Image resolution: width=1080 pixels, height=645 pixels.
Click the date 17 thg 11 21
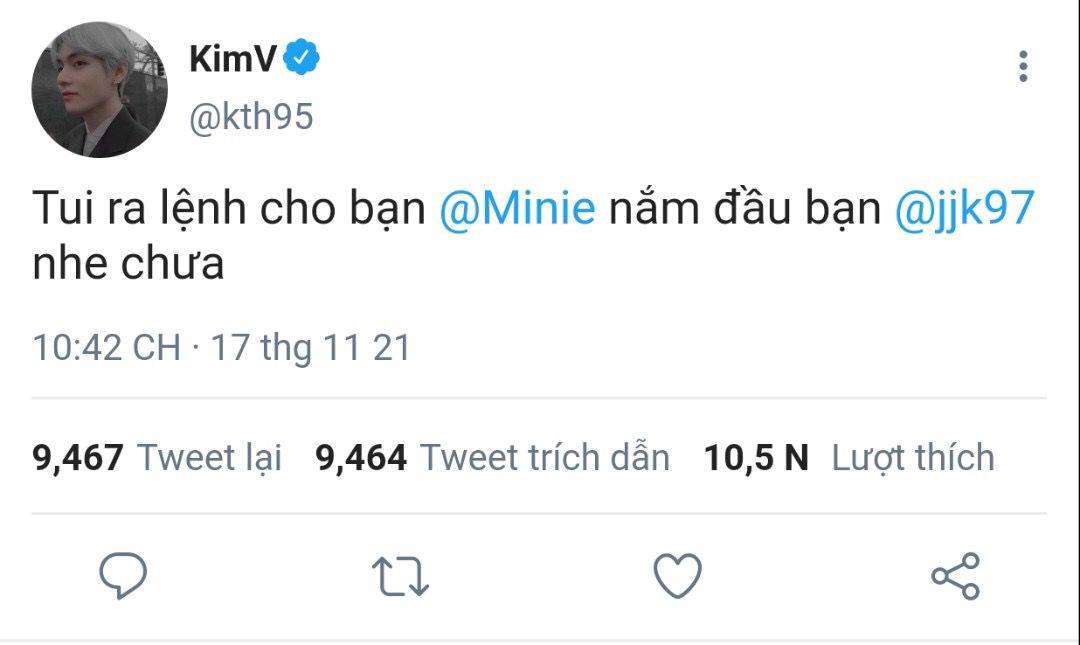[311, 347]
